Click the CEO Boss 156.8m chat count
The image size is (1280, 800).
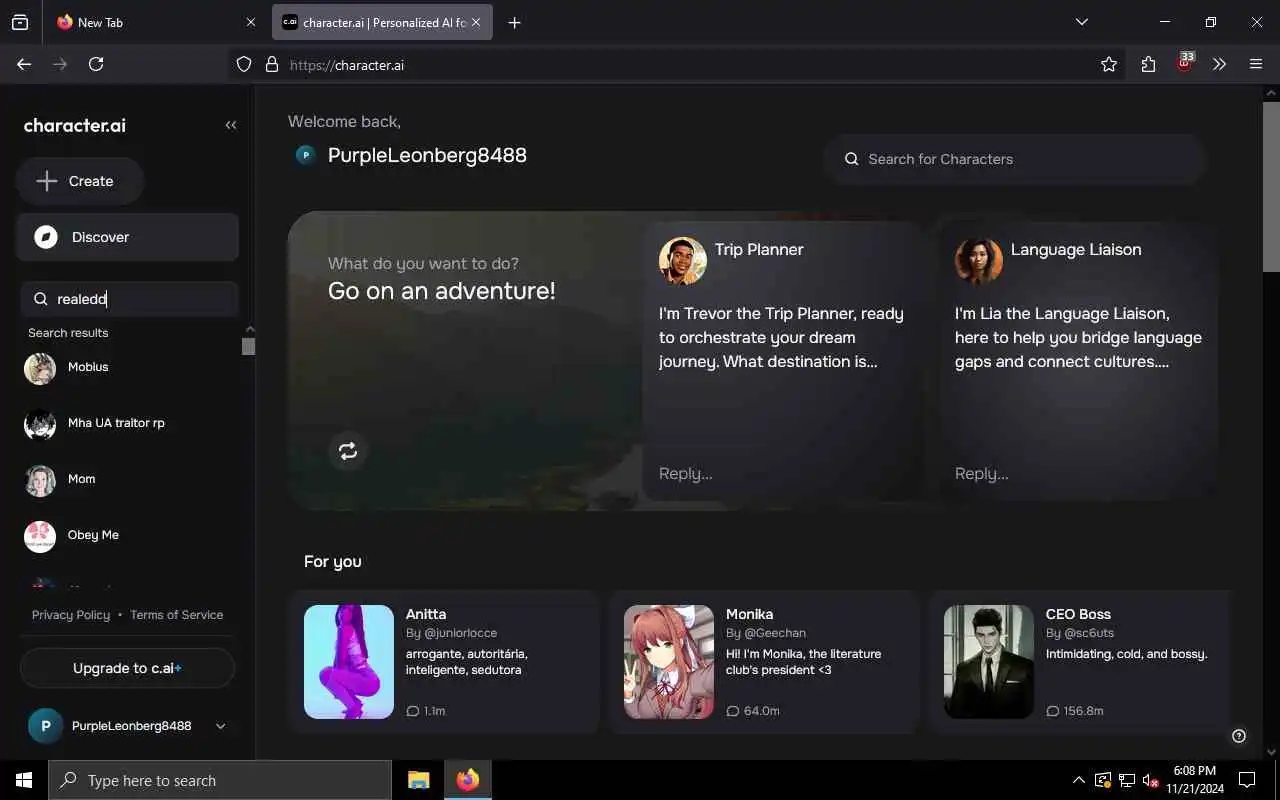coord(1075,711)
